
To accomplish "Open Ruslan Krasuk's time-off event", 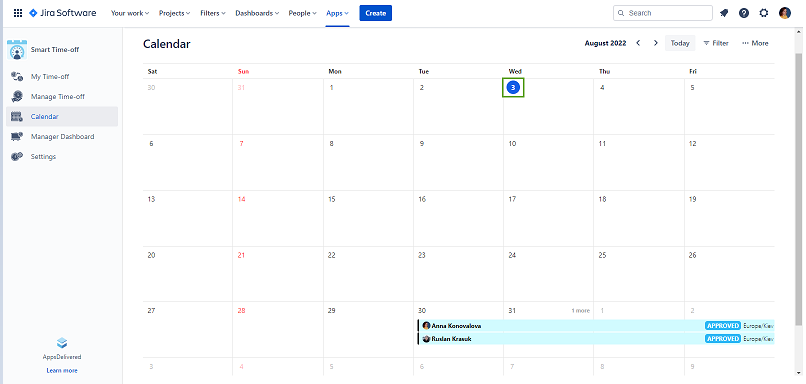I will [x=596, y=339].
